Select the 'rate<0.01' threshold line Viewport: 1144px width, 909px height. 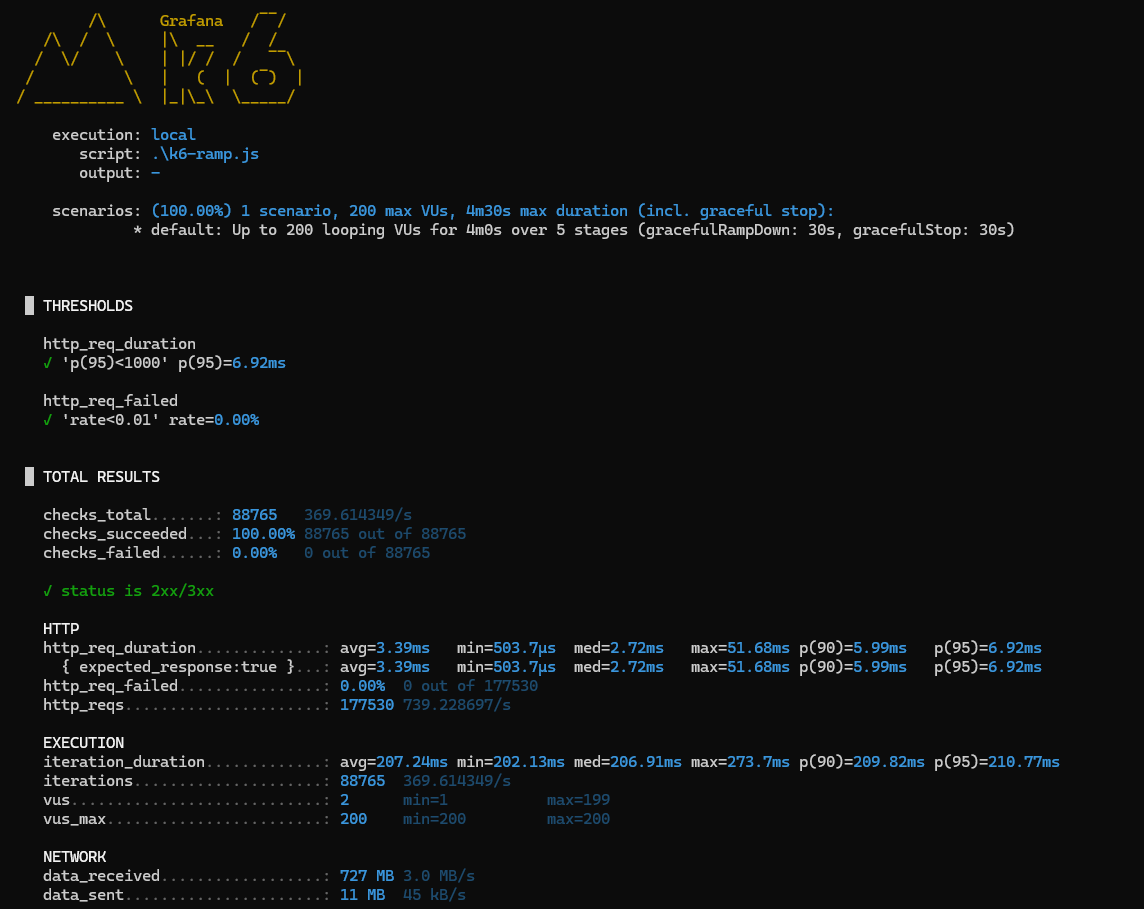151,419
